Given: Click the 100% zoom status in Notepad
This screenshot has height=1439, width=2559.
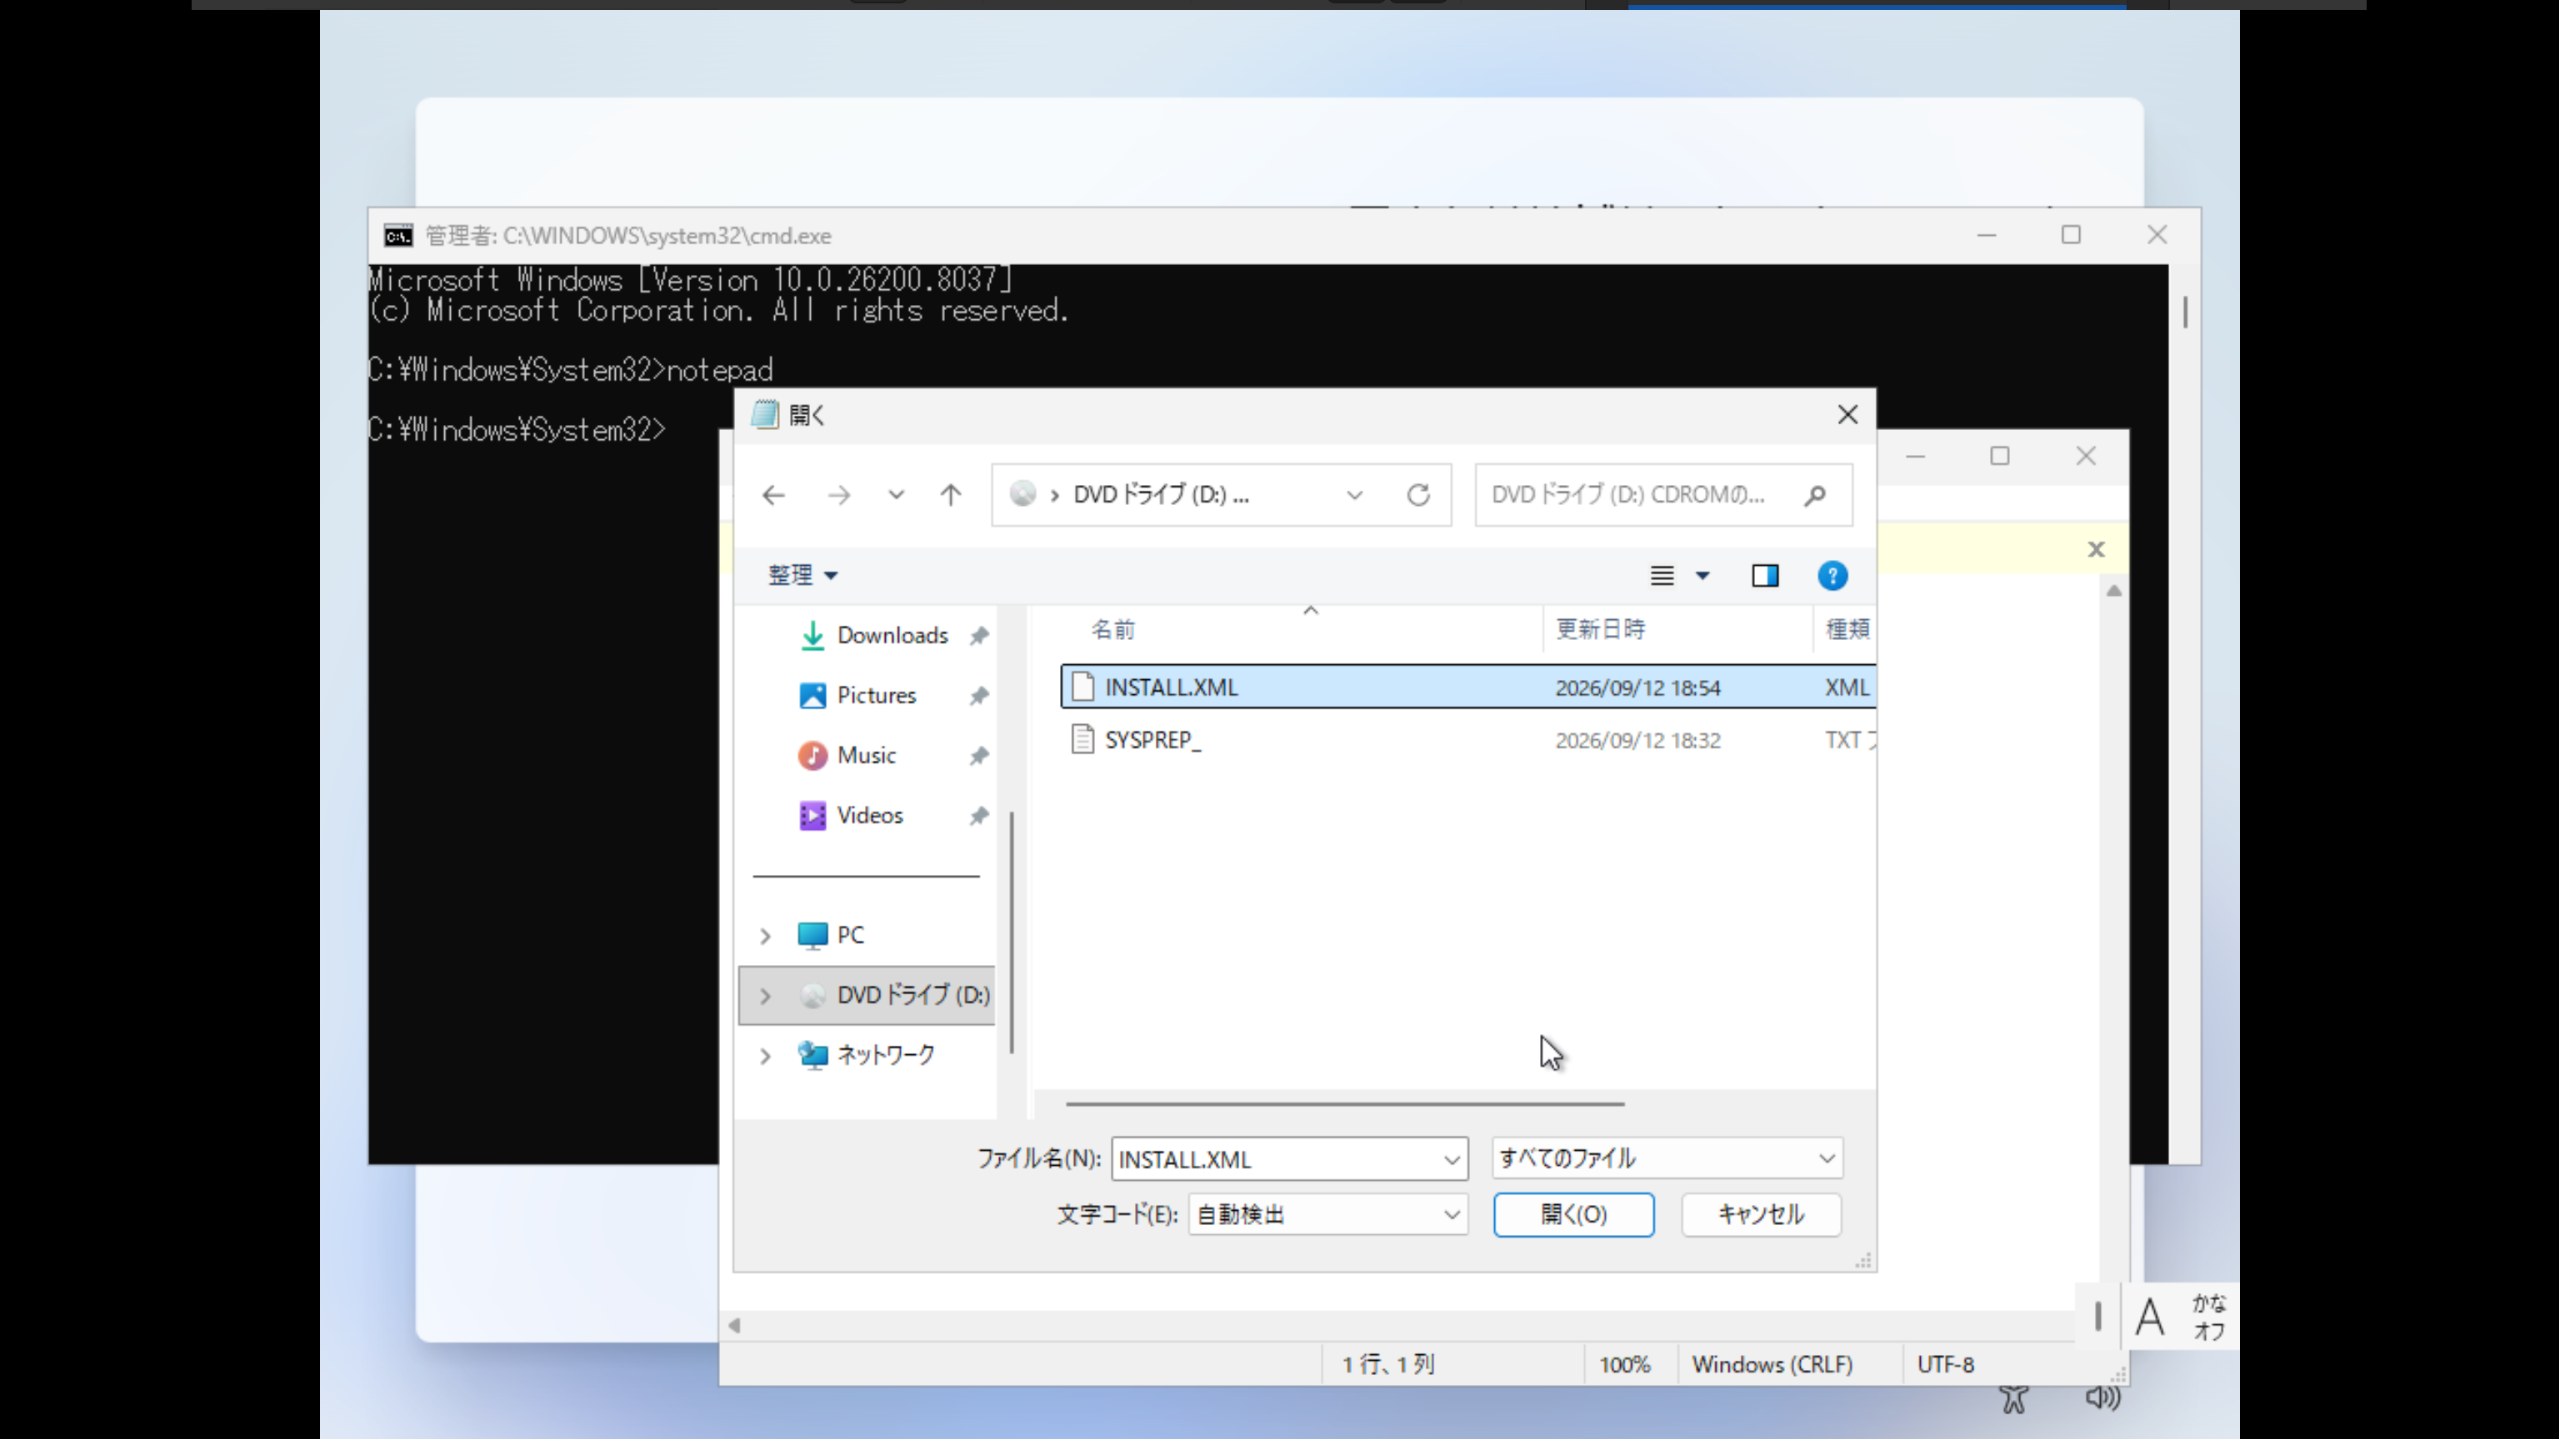Looking at the screenshot, I should tap(1624, 1365).
